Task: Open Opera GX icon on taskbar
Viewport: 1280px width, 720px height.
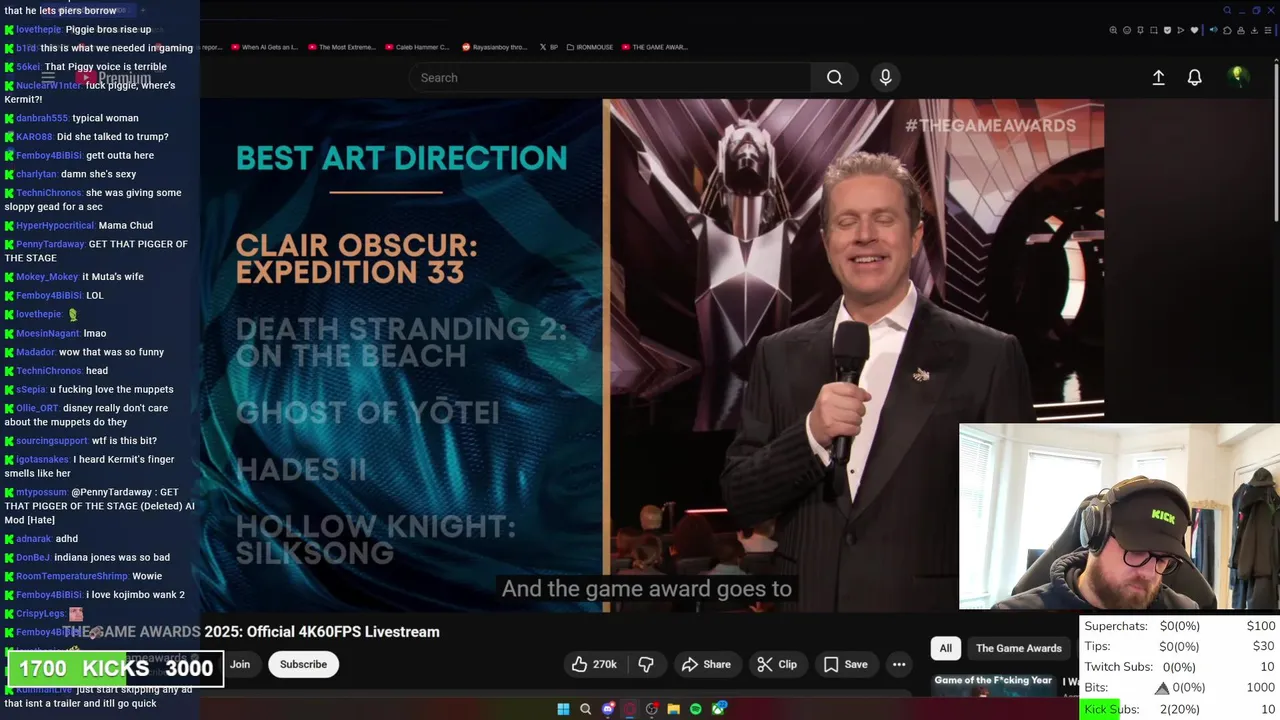Action: click(630, 709)
